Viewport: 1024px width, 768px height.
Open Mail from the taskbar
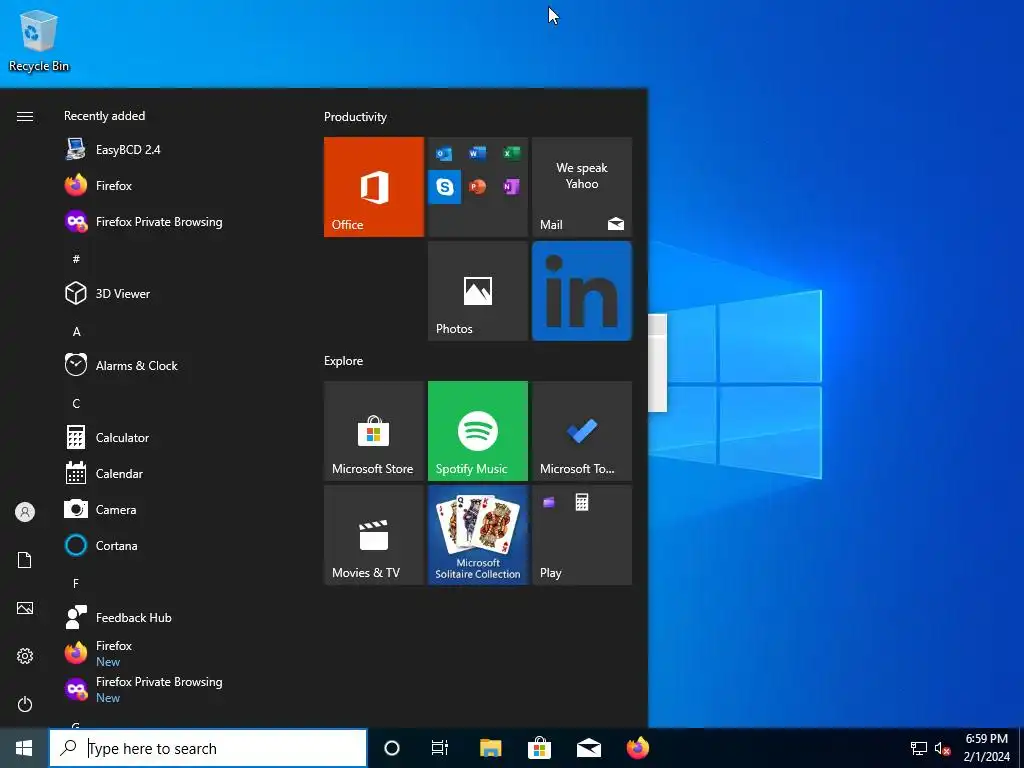pos(588,748)
